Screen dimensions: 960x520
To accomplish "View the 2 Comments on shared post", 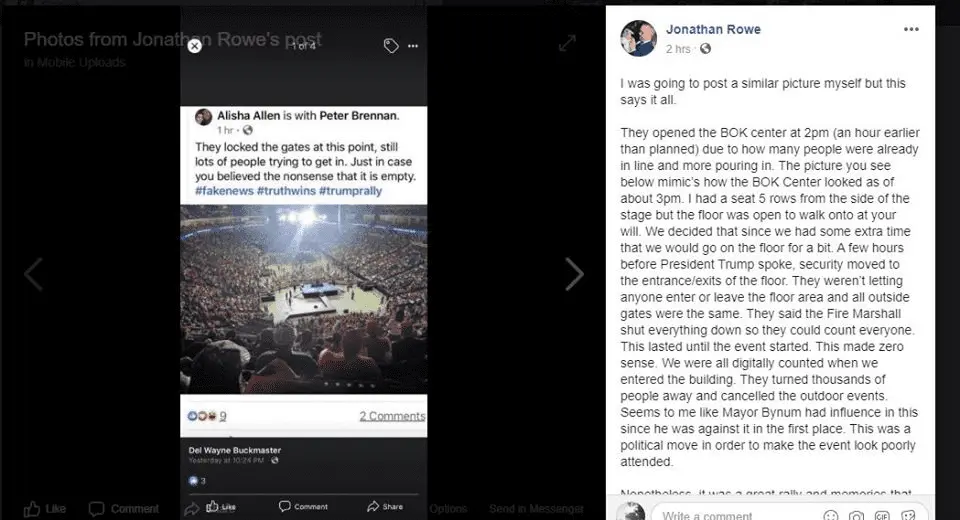I will [392, 416].
